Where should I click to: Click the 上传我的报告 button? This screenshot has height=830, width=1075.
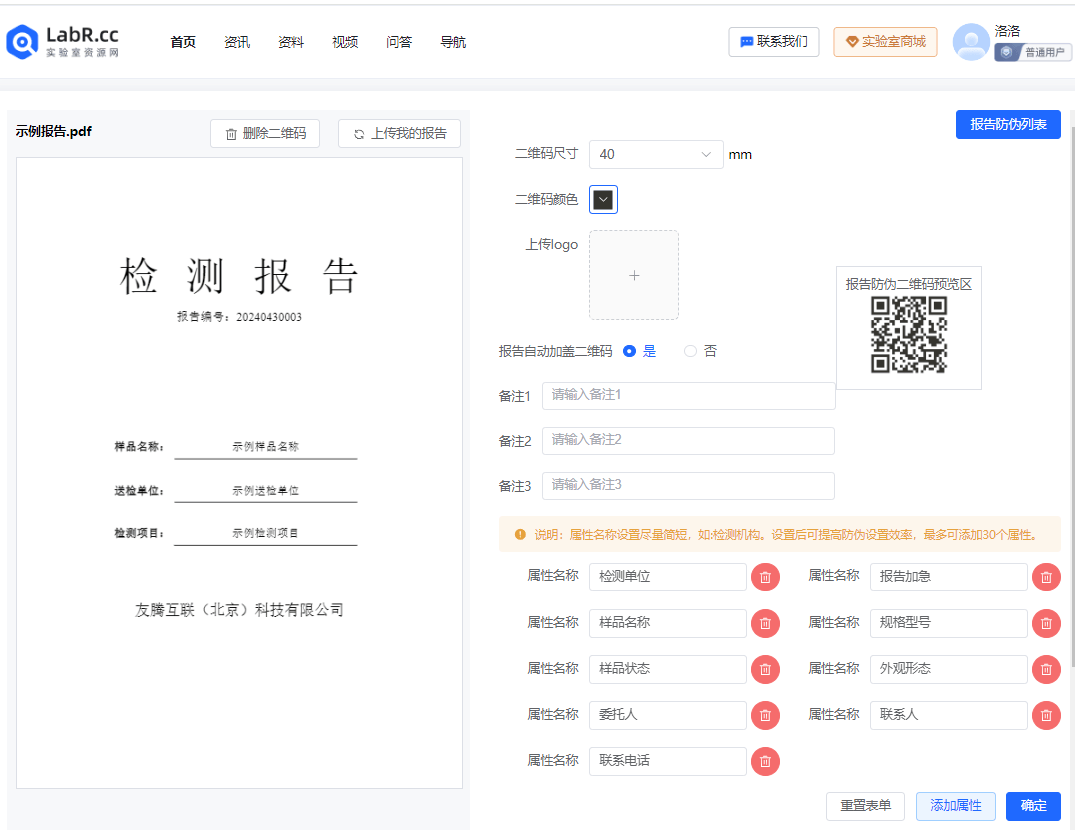(399, 133)
